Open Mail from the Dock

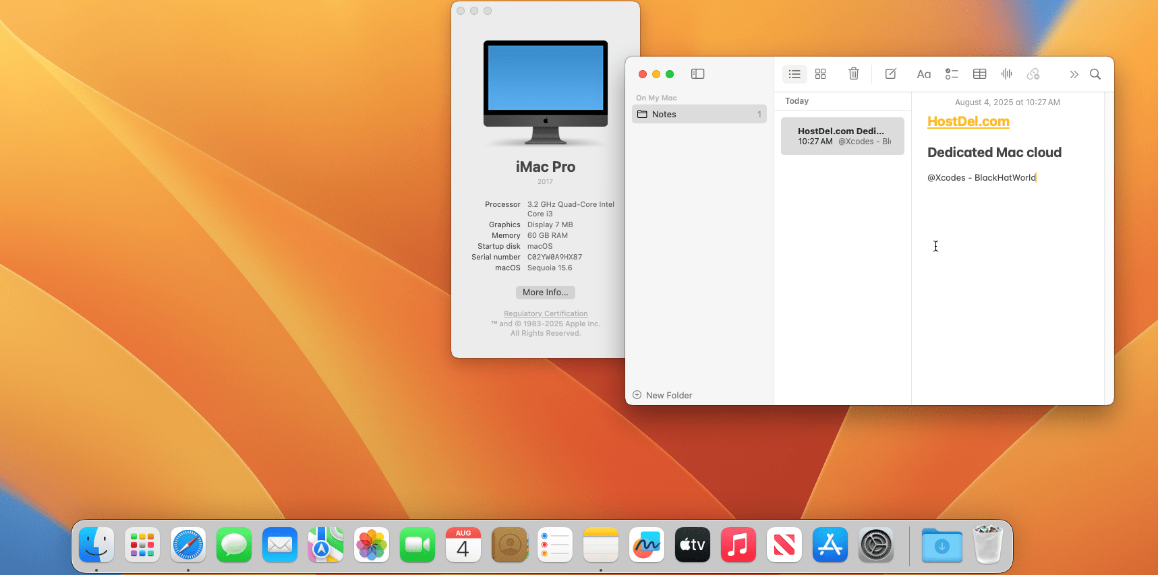click(x=280, y=545)
